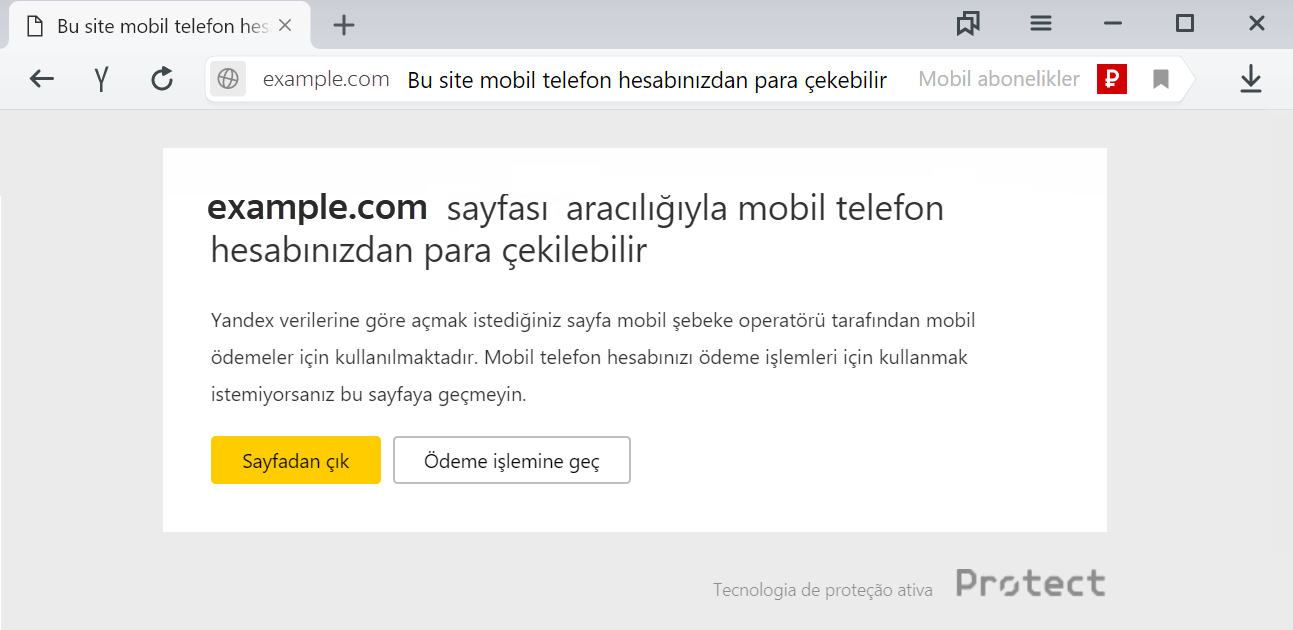Open the bookmarks panel icon in the title bar
Image resolution: width=1293 pixels, height=630 pixels.
click(x=967, y=24)
